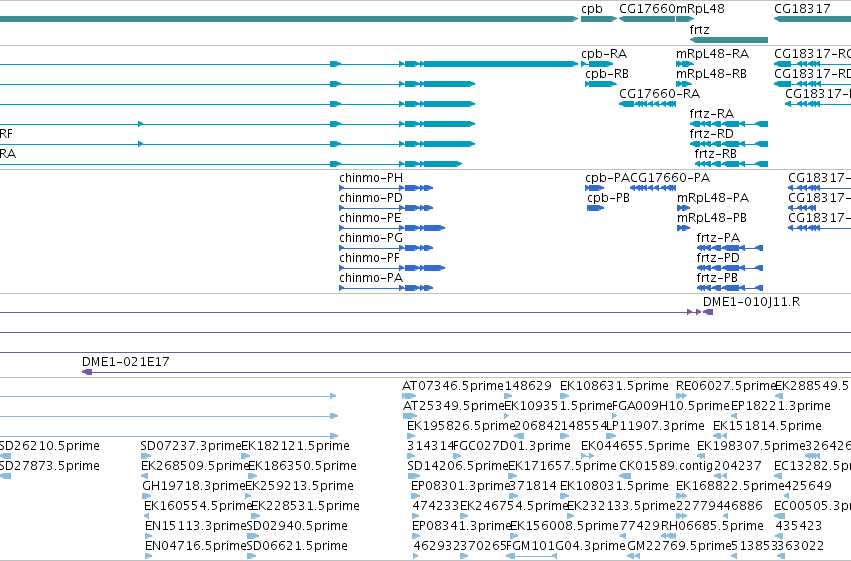Select the CG18317 gene feature
This screenshot has height=561, width=851.
pyautogui.click(x=812, y=19)
